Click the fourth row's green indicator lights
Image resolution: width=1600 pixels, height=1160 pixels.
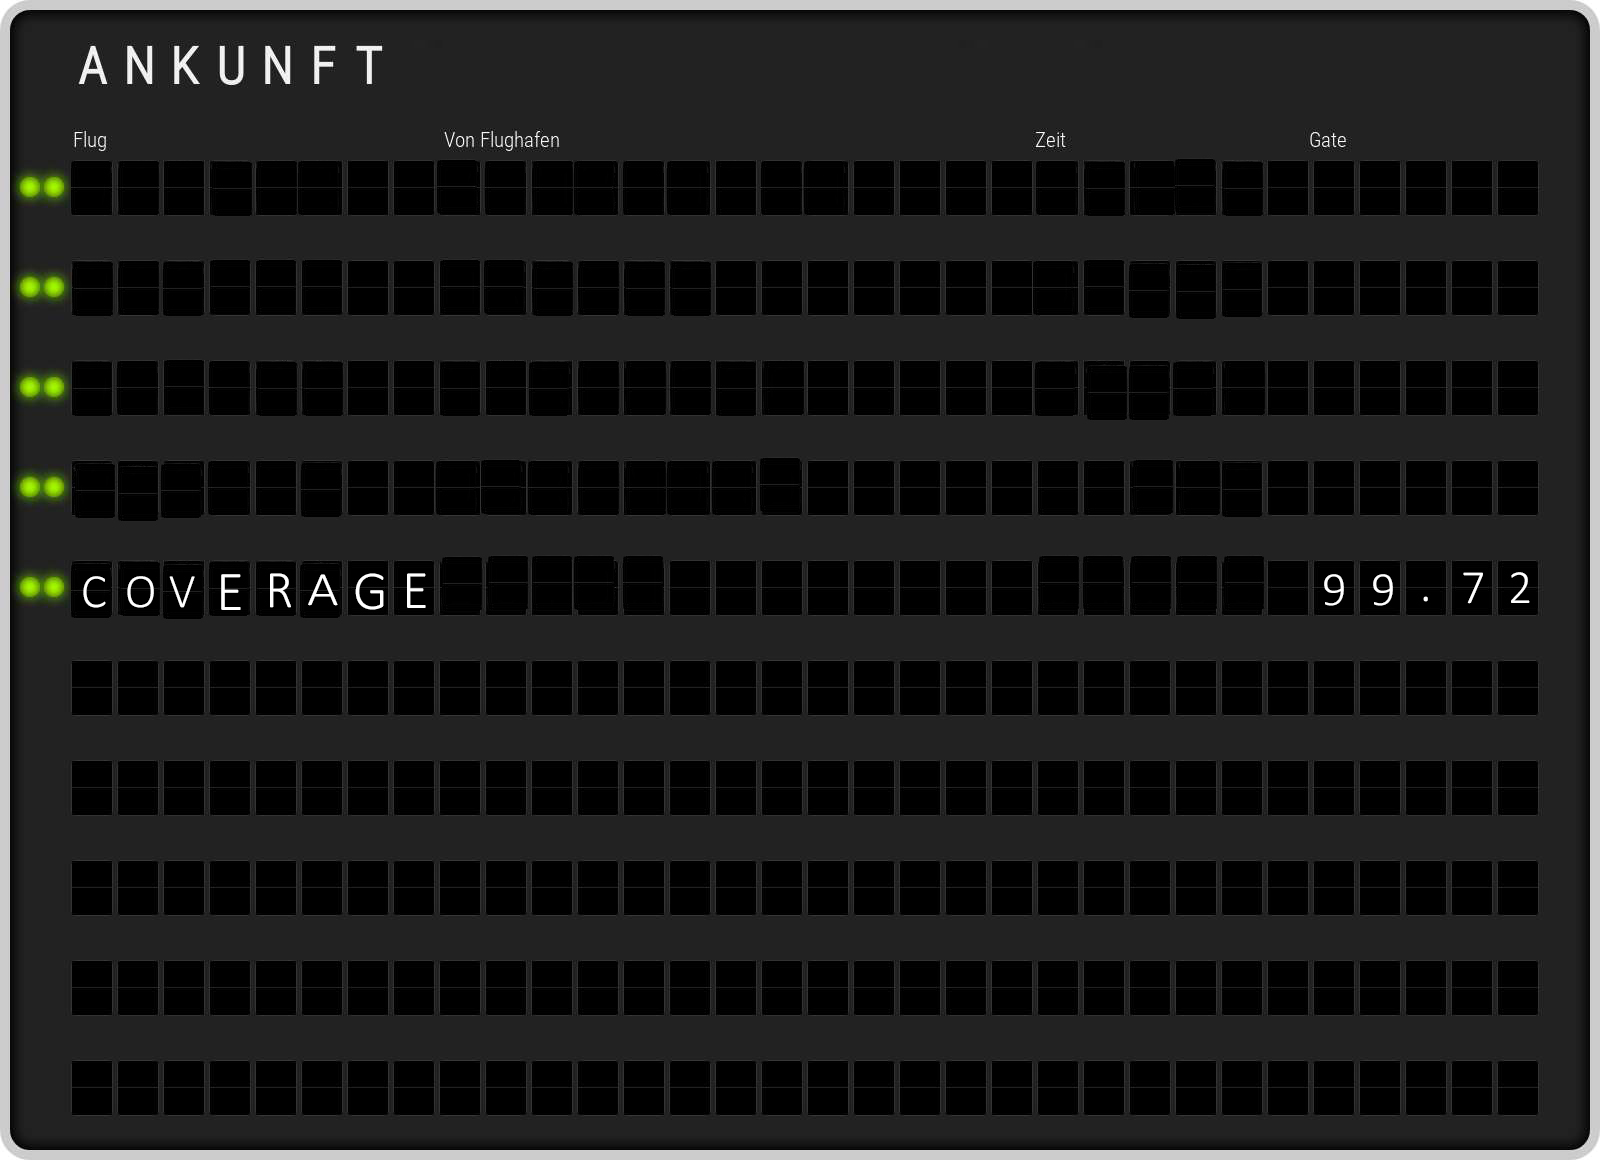click(x=42, y=487)
